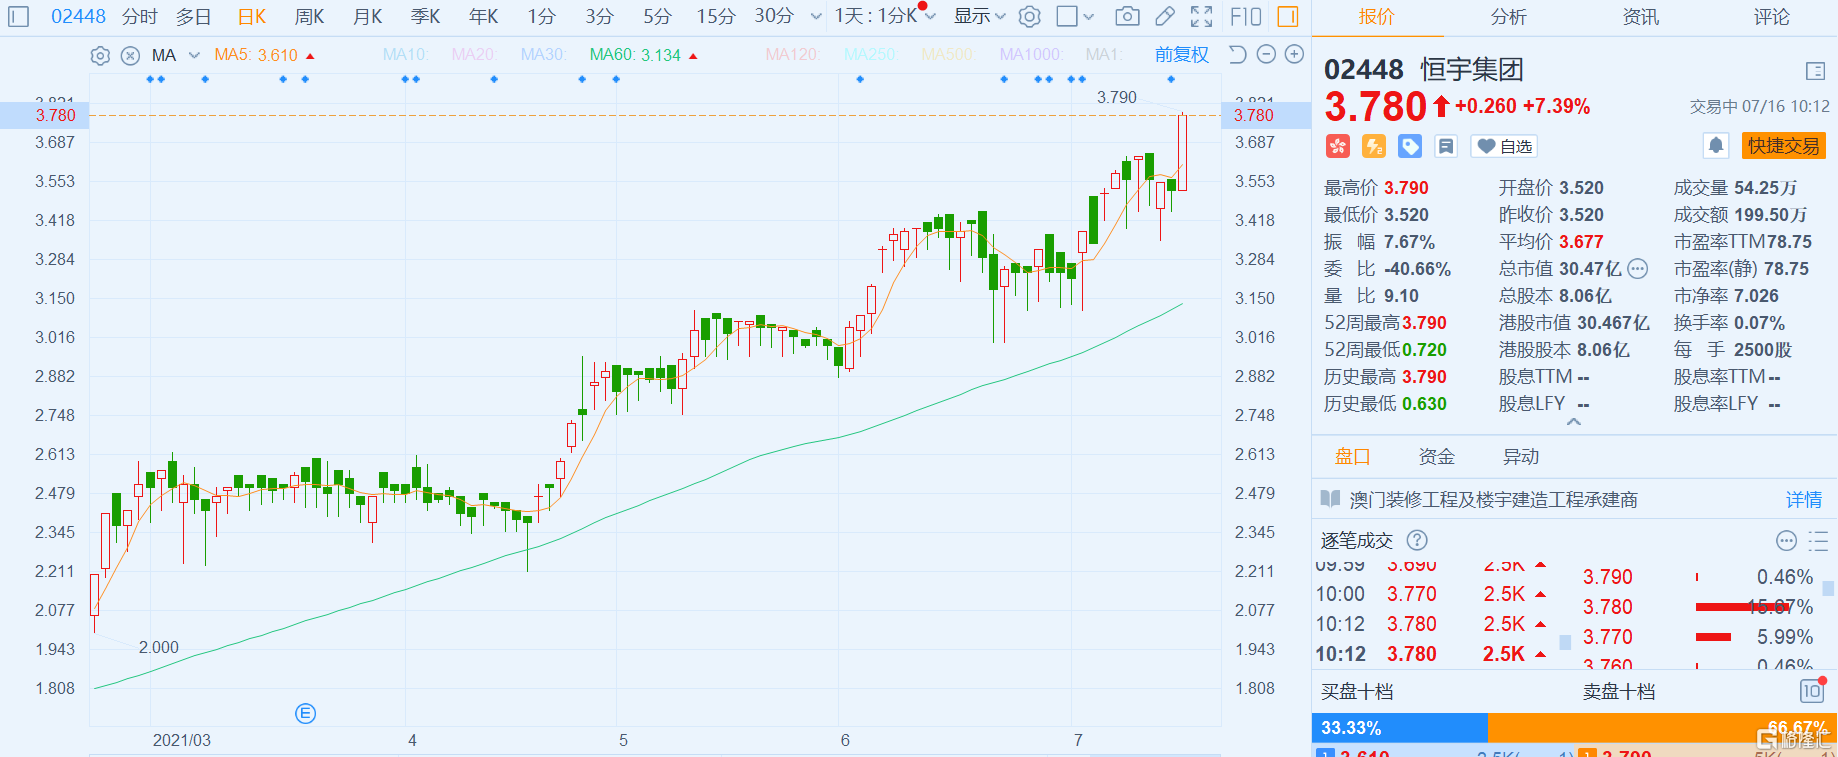Open the 逐笔成交 more options ellipsis
The width and height of the screenshot is (1838, 757).
[1786, 541]
